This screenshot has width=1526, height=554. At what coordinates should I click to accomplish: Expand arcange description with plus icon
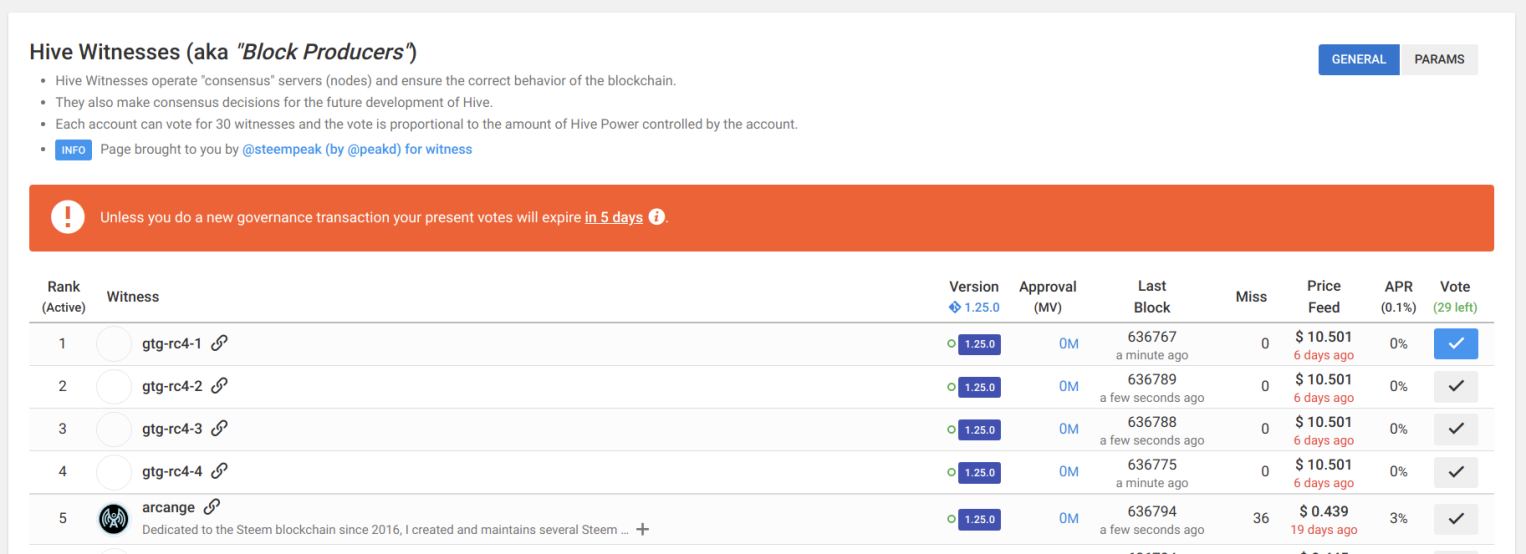(x=643, y=529)
